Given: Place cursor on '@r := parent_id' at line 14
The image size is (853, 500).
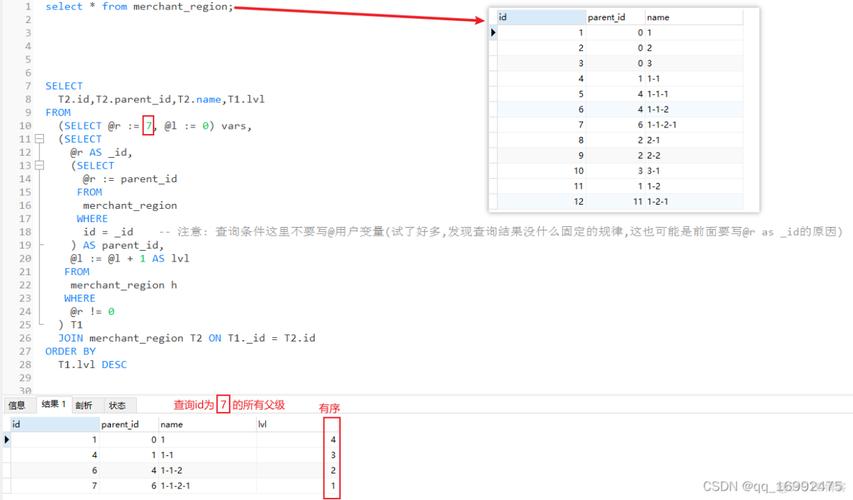Looking at the screenshot, I should click(x=129, y=179).
